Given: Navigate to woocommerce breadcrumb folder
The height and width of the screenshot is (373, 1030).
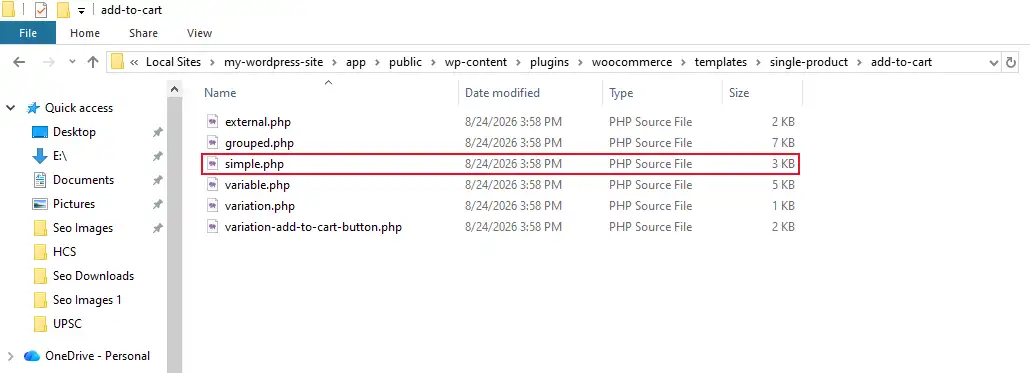Looking at the screenshot, I should (632, 62).
